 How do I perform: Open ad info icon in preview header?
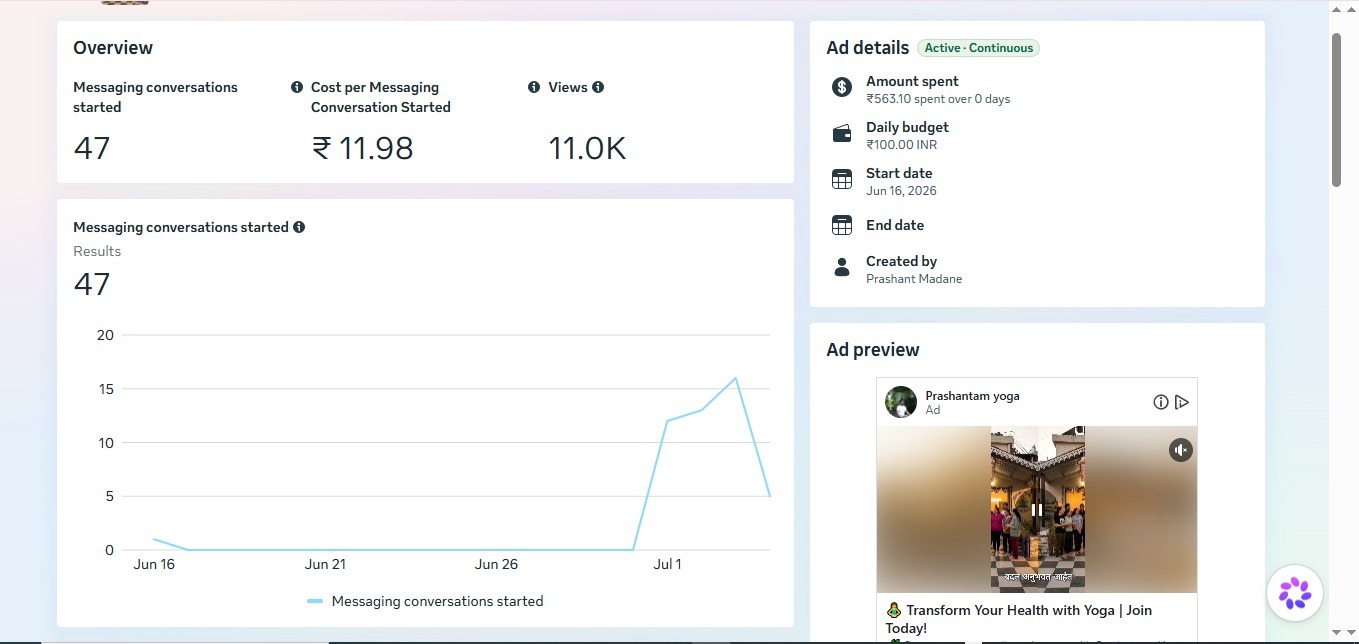coord(1161,402)
